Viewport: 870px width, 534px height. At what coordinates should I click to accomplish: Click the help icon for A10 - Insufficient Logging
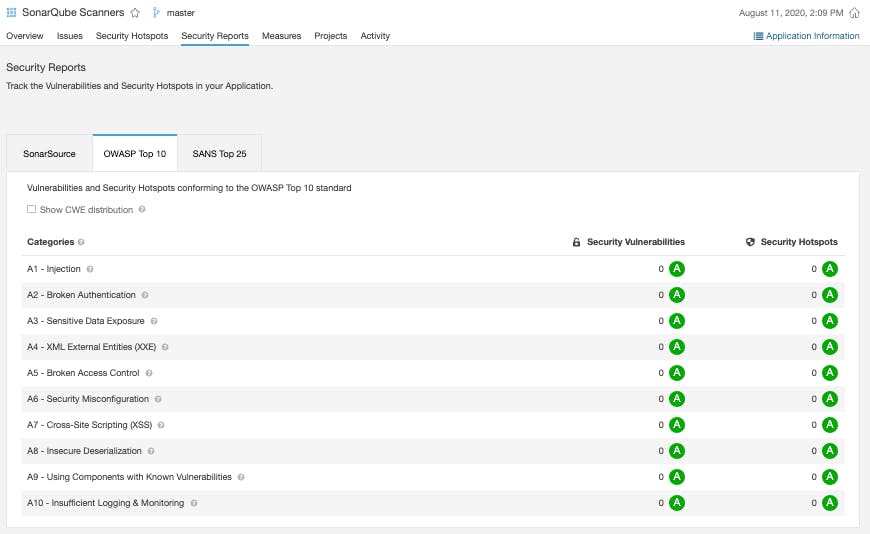coord(194,503)
